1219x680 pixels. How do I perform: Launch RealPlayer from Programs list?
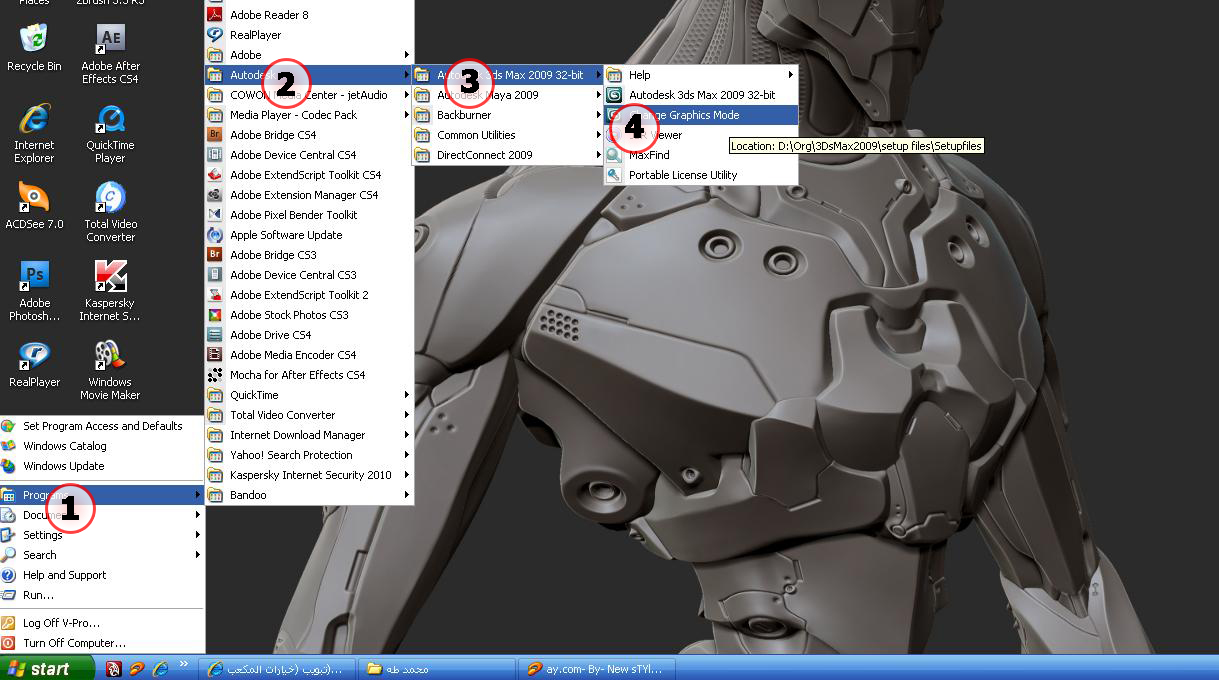click(309, 35)
